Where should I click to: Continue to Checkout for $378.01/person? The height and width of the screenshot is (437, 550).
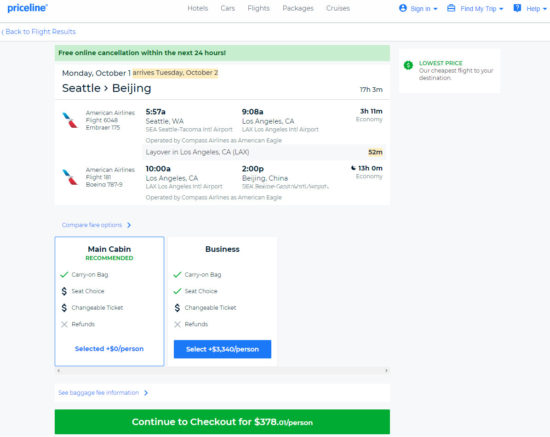222,422
